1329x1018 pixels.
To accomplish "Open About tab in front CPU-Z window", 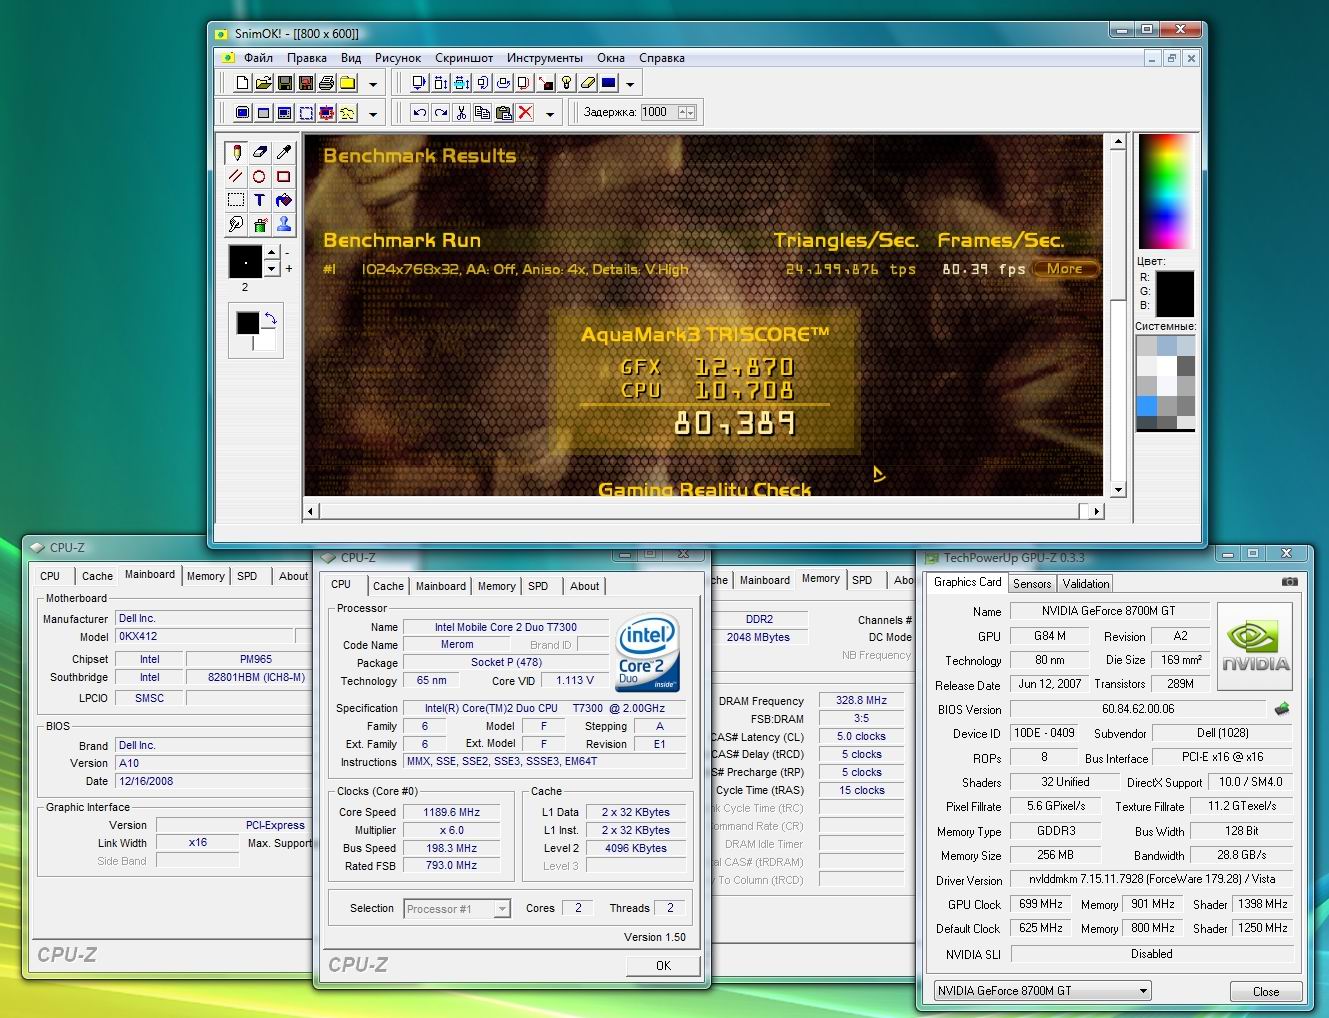I will (585, 587).
